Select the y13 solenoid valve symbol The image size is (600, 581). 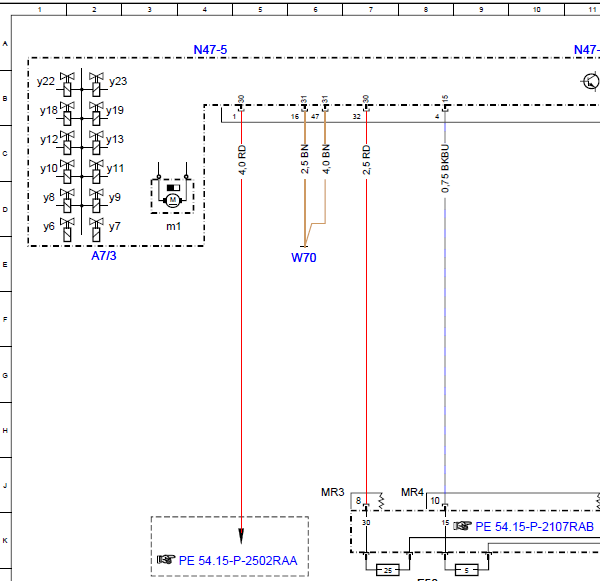96,143
